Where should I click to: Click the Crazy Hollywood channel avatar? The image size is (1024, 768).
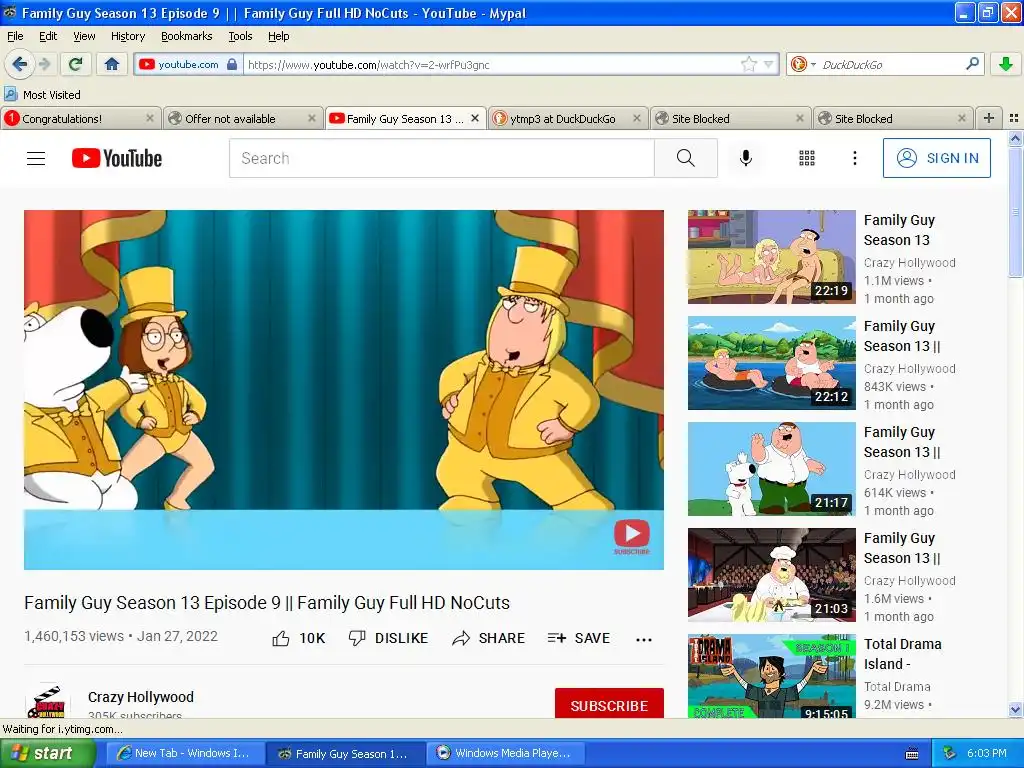coord(48,701)
